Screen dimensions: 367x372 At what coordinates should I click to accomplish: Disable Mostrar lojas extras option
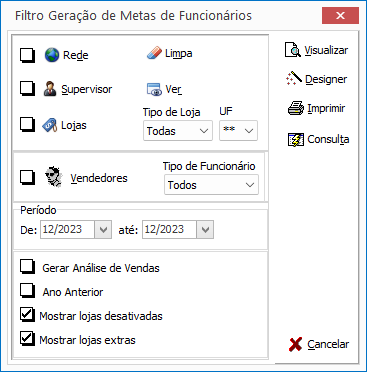point(27,339)
